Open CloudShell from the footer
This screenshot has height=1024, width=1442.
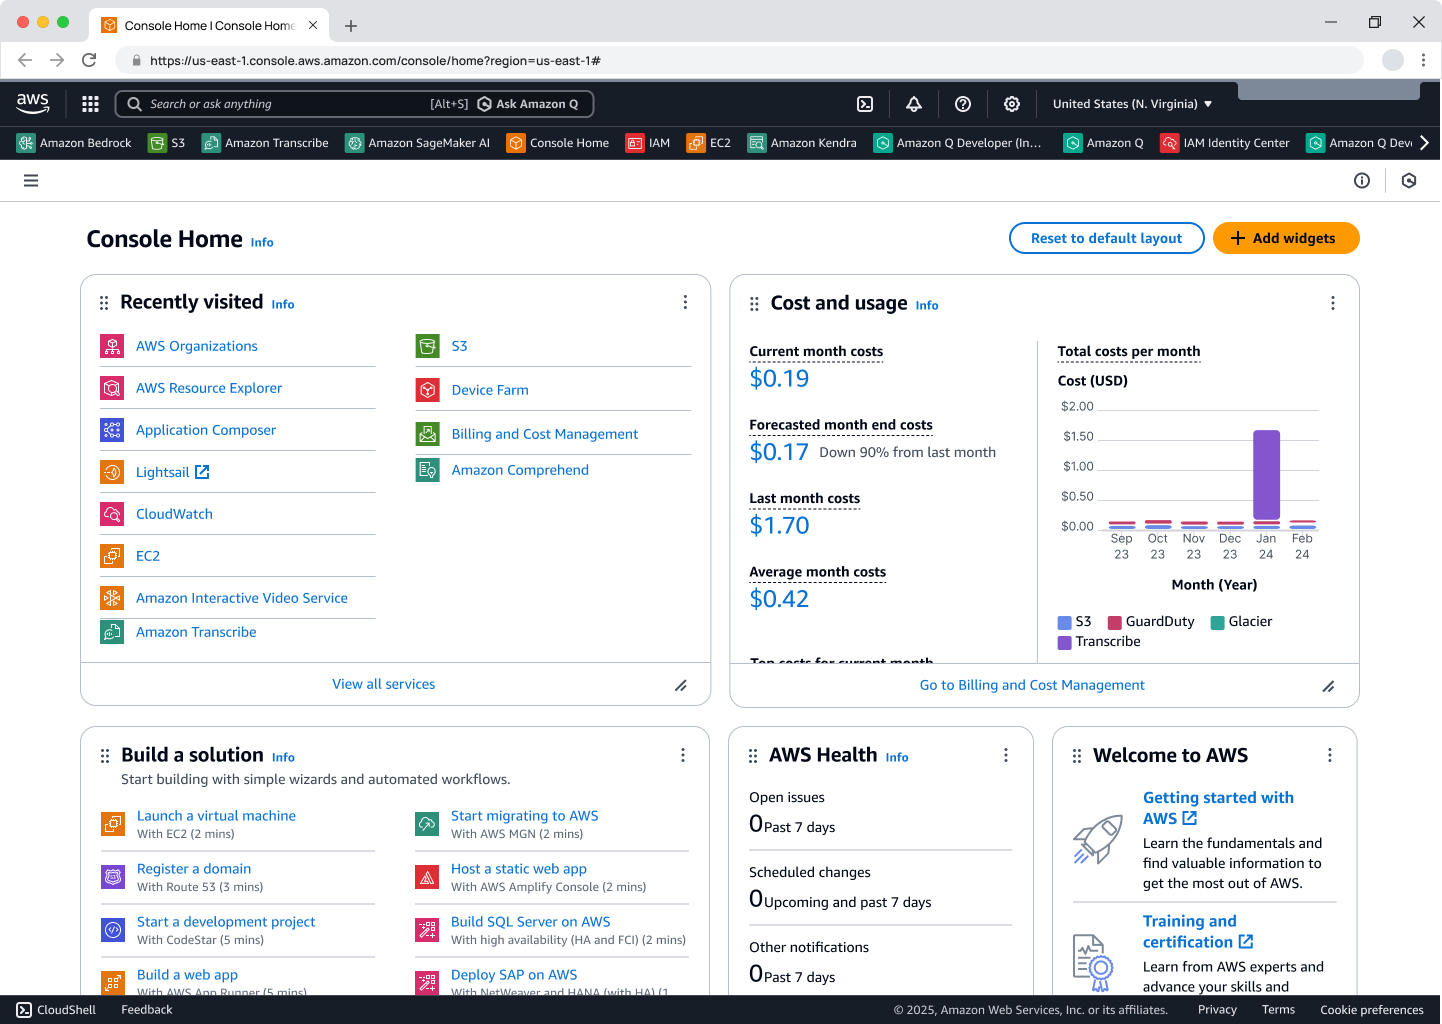pos(56,1010)
